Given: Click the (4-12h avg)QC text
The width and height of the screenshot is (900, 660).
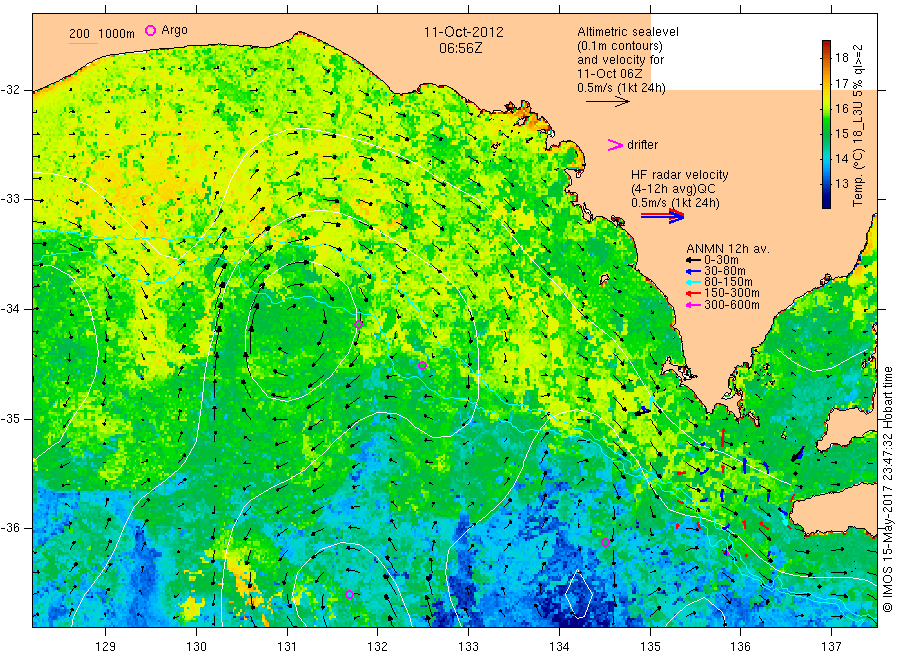Looking at the screenshot, I should tap(673, 189).
